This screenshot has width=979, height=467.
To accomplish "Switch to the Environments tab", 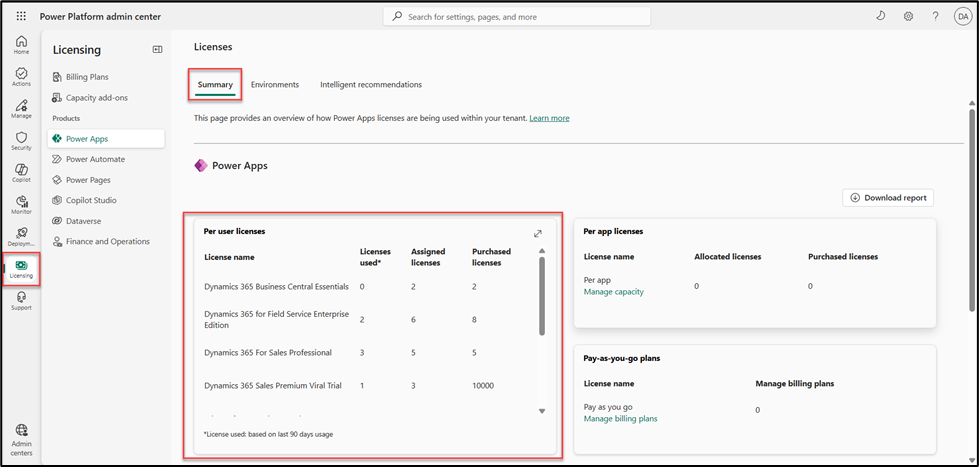I will click(x=274, y=85).
